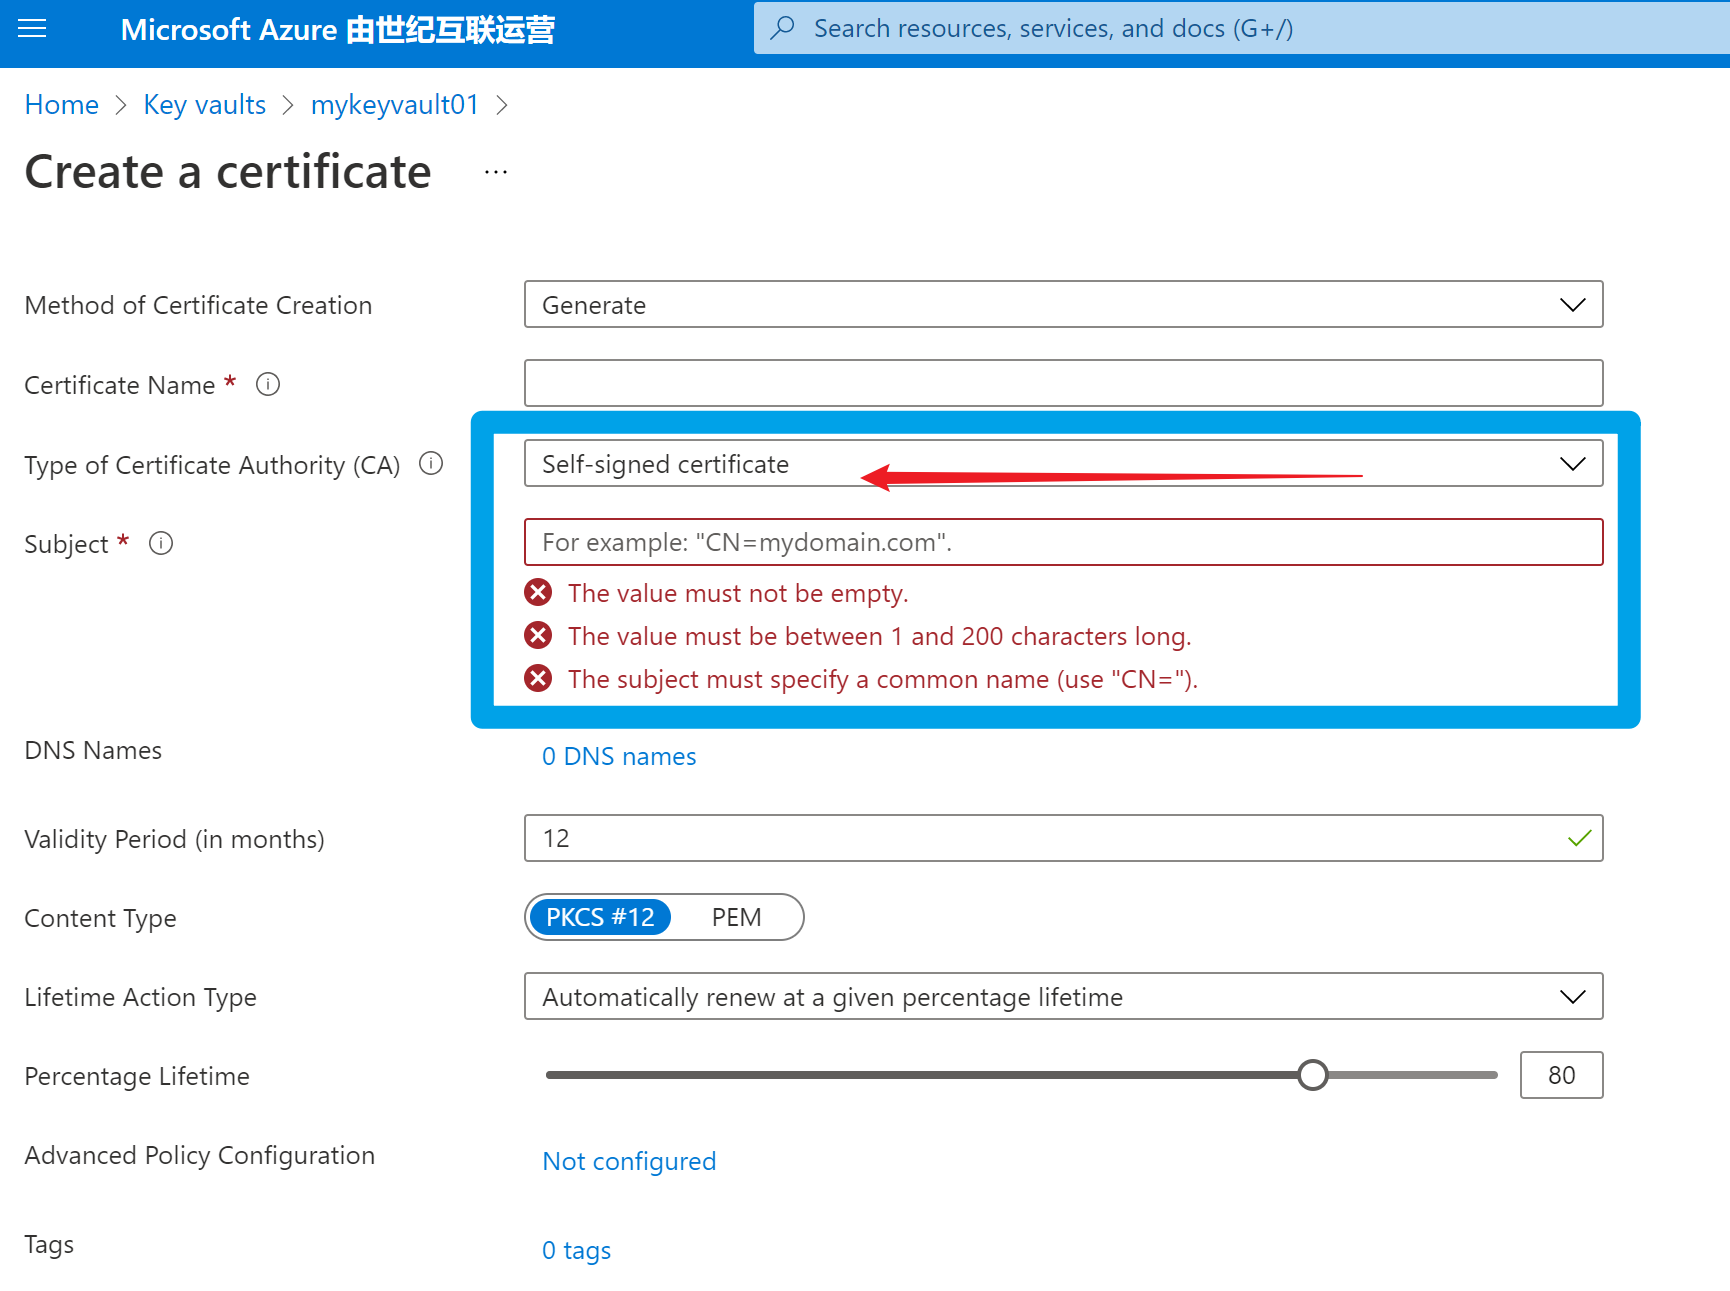Open the hamburger portal menu

click(x=32, y=29)
